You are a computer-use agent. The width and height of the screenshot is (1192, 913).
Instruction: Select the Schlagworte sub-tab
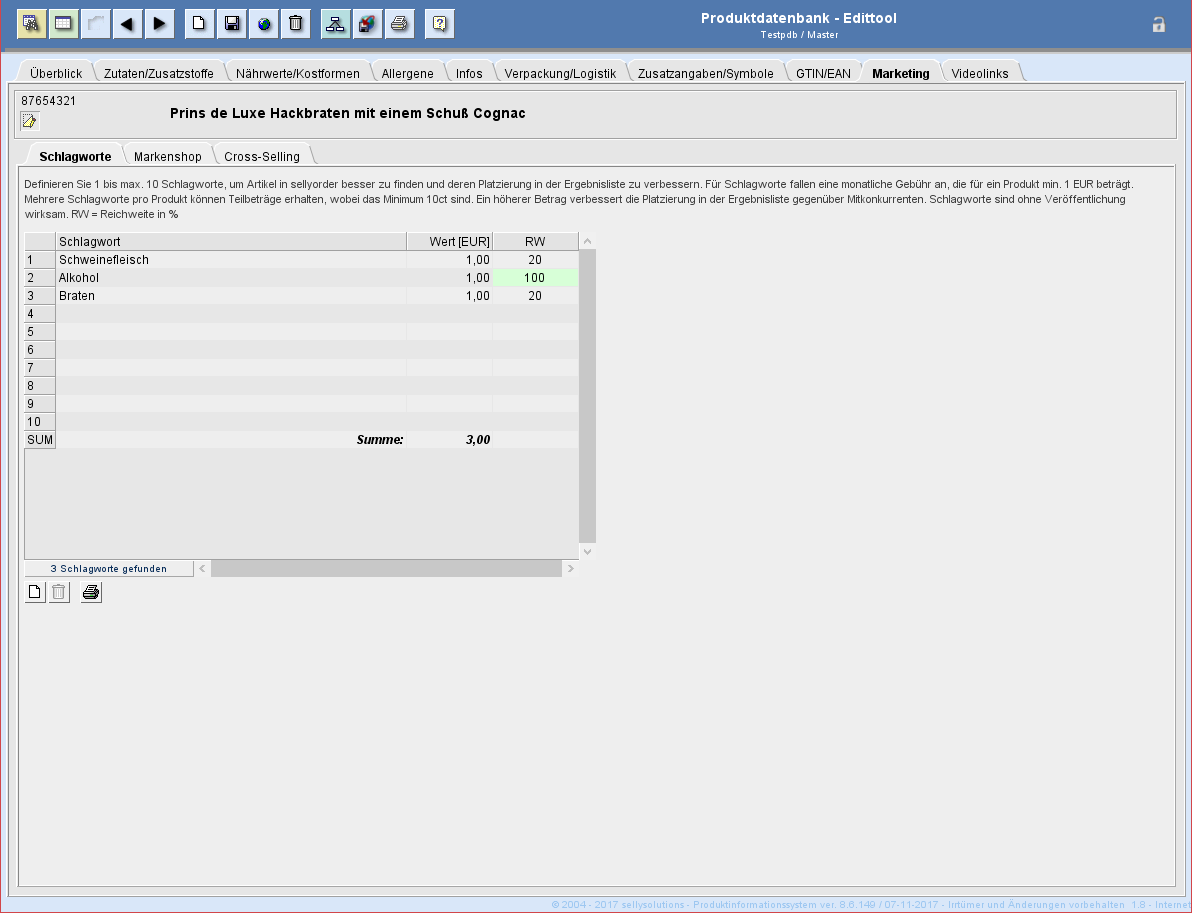click(x=75, y=156)
